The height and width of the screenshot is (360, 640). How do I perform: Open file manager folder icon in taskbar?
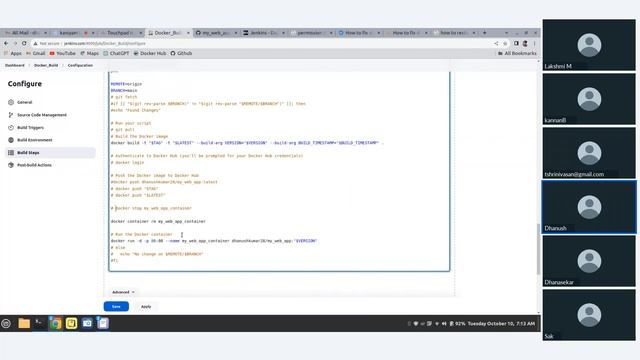tap(24, 324)
